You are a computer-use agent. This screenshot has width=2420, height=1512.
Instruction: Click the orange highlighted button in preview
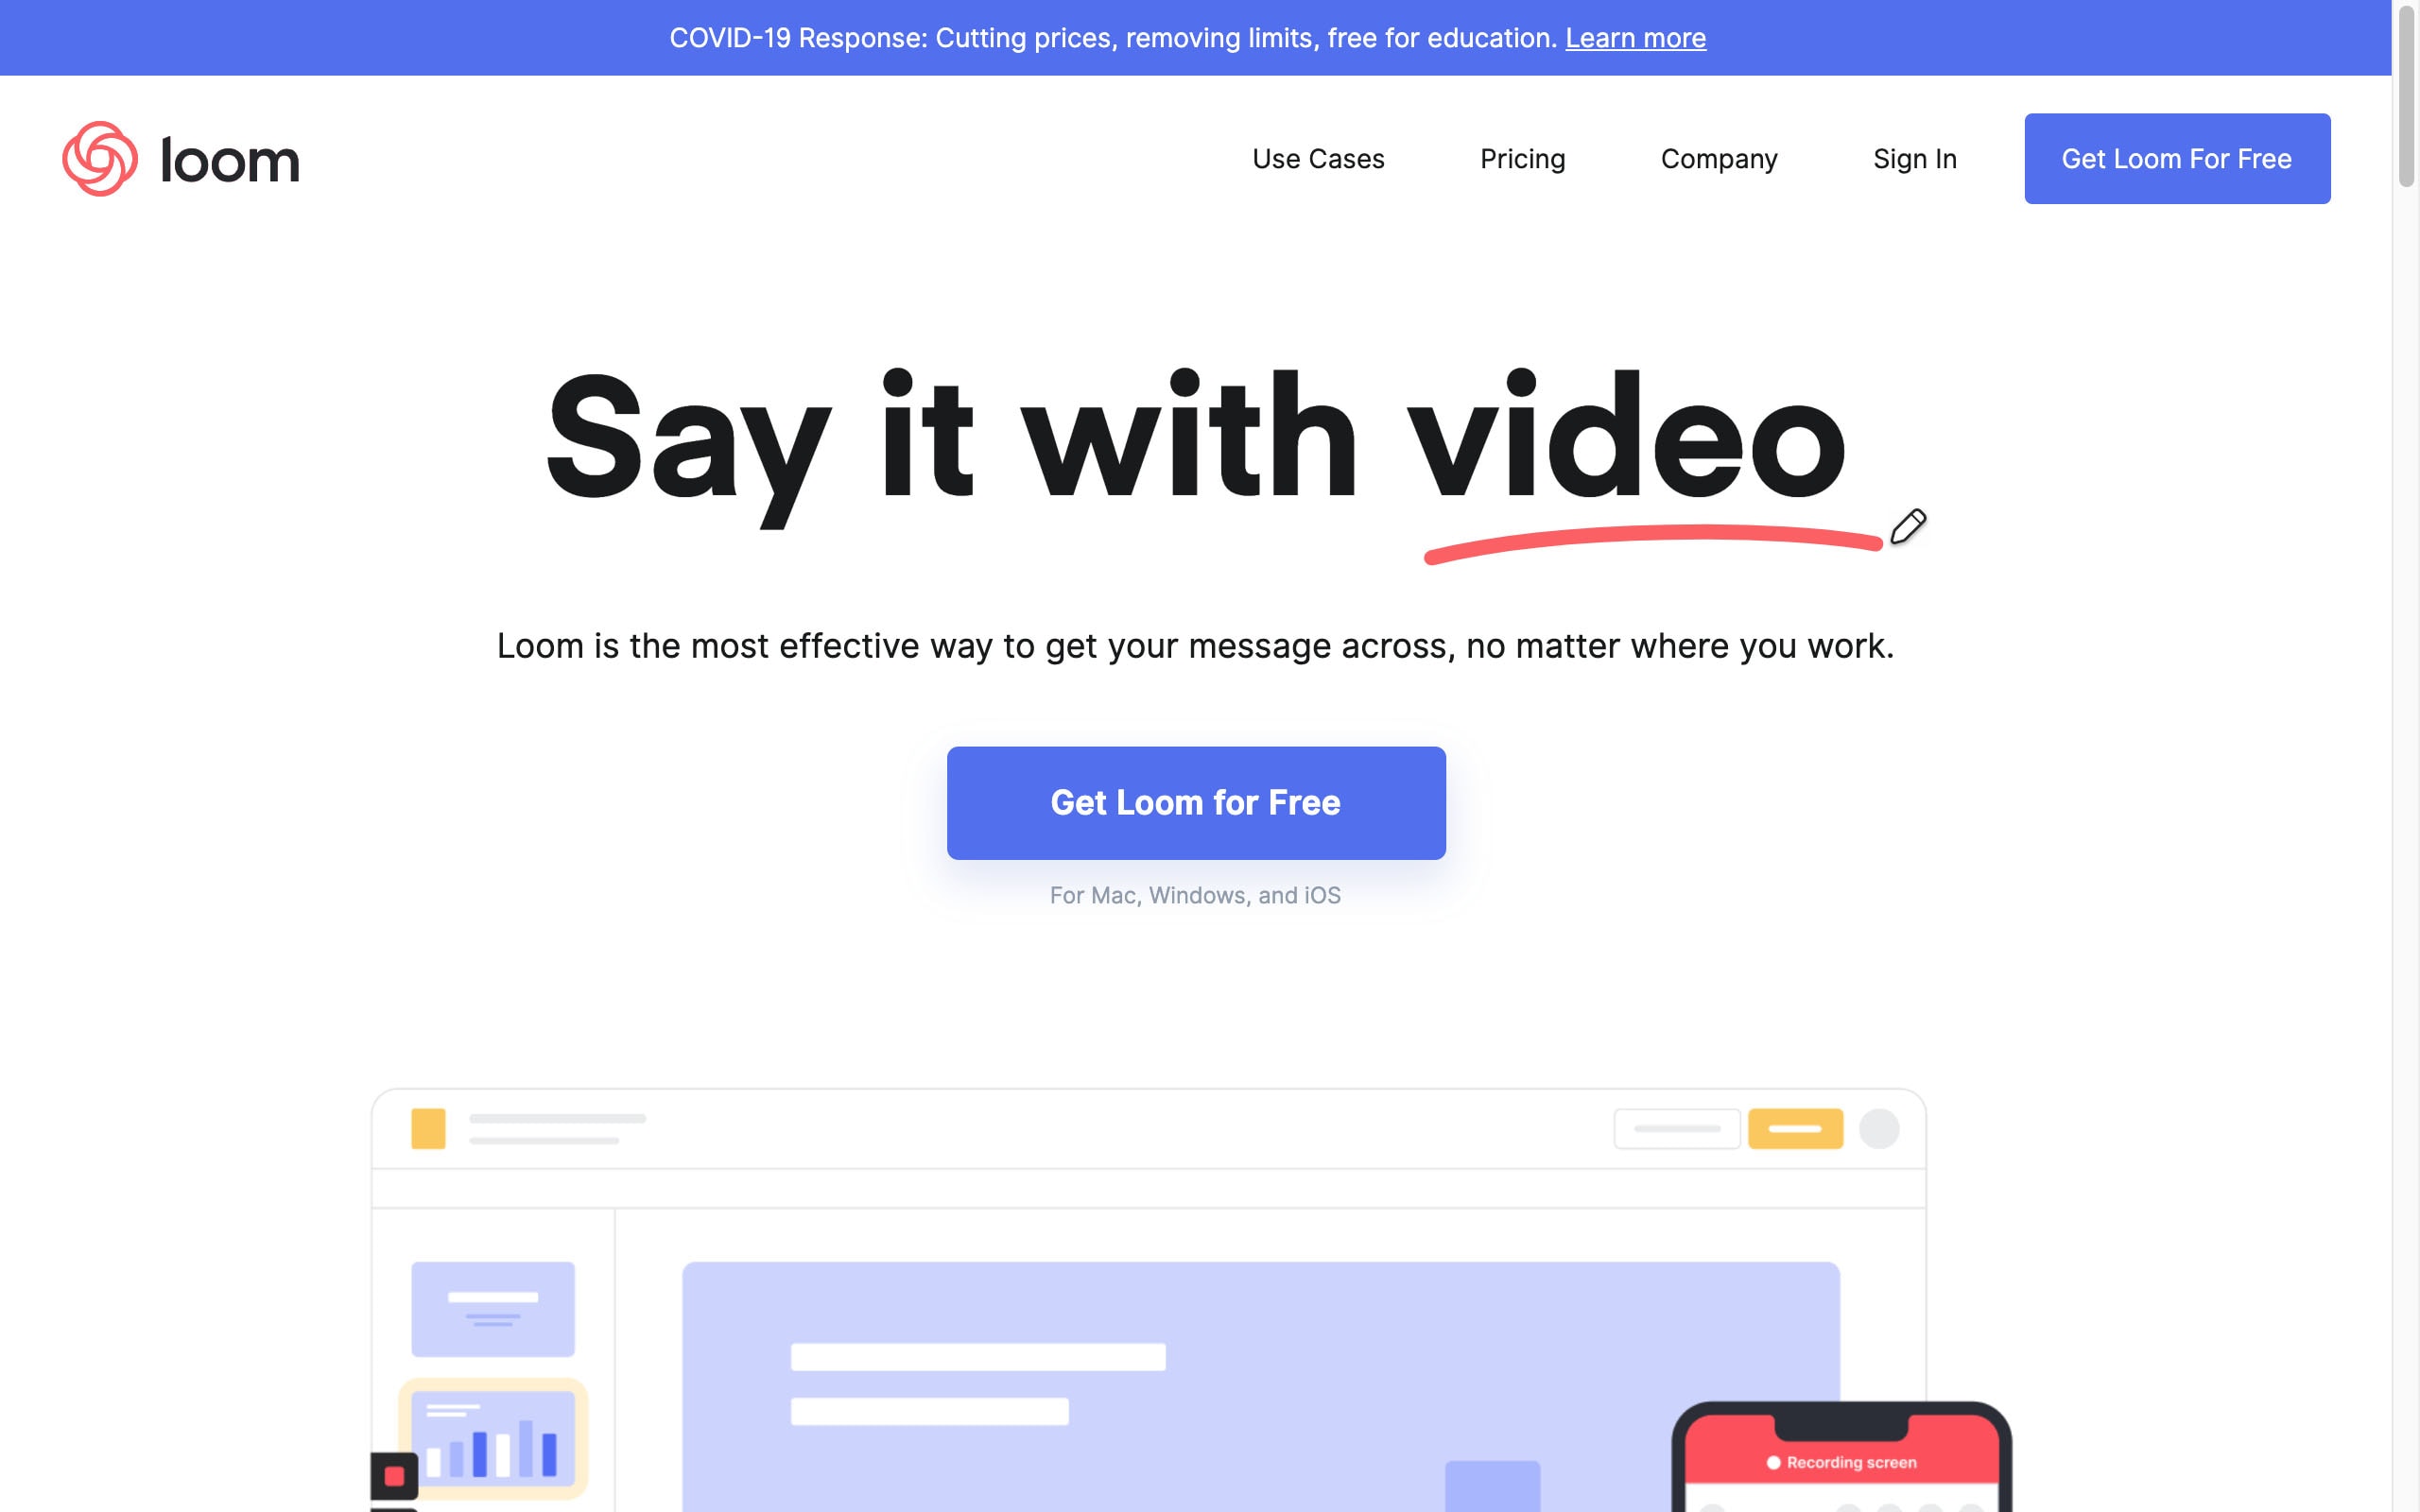[x=1794, y=1128]
